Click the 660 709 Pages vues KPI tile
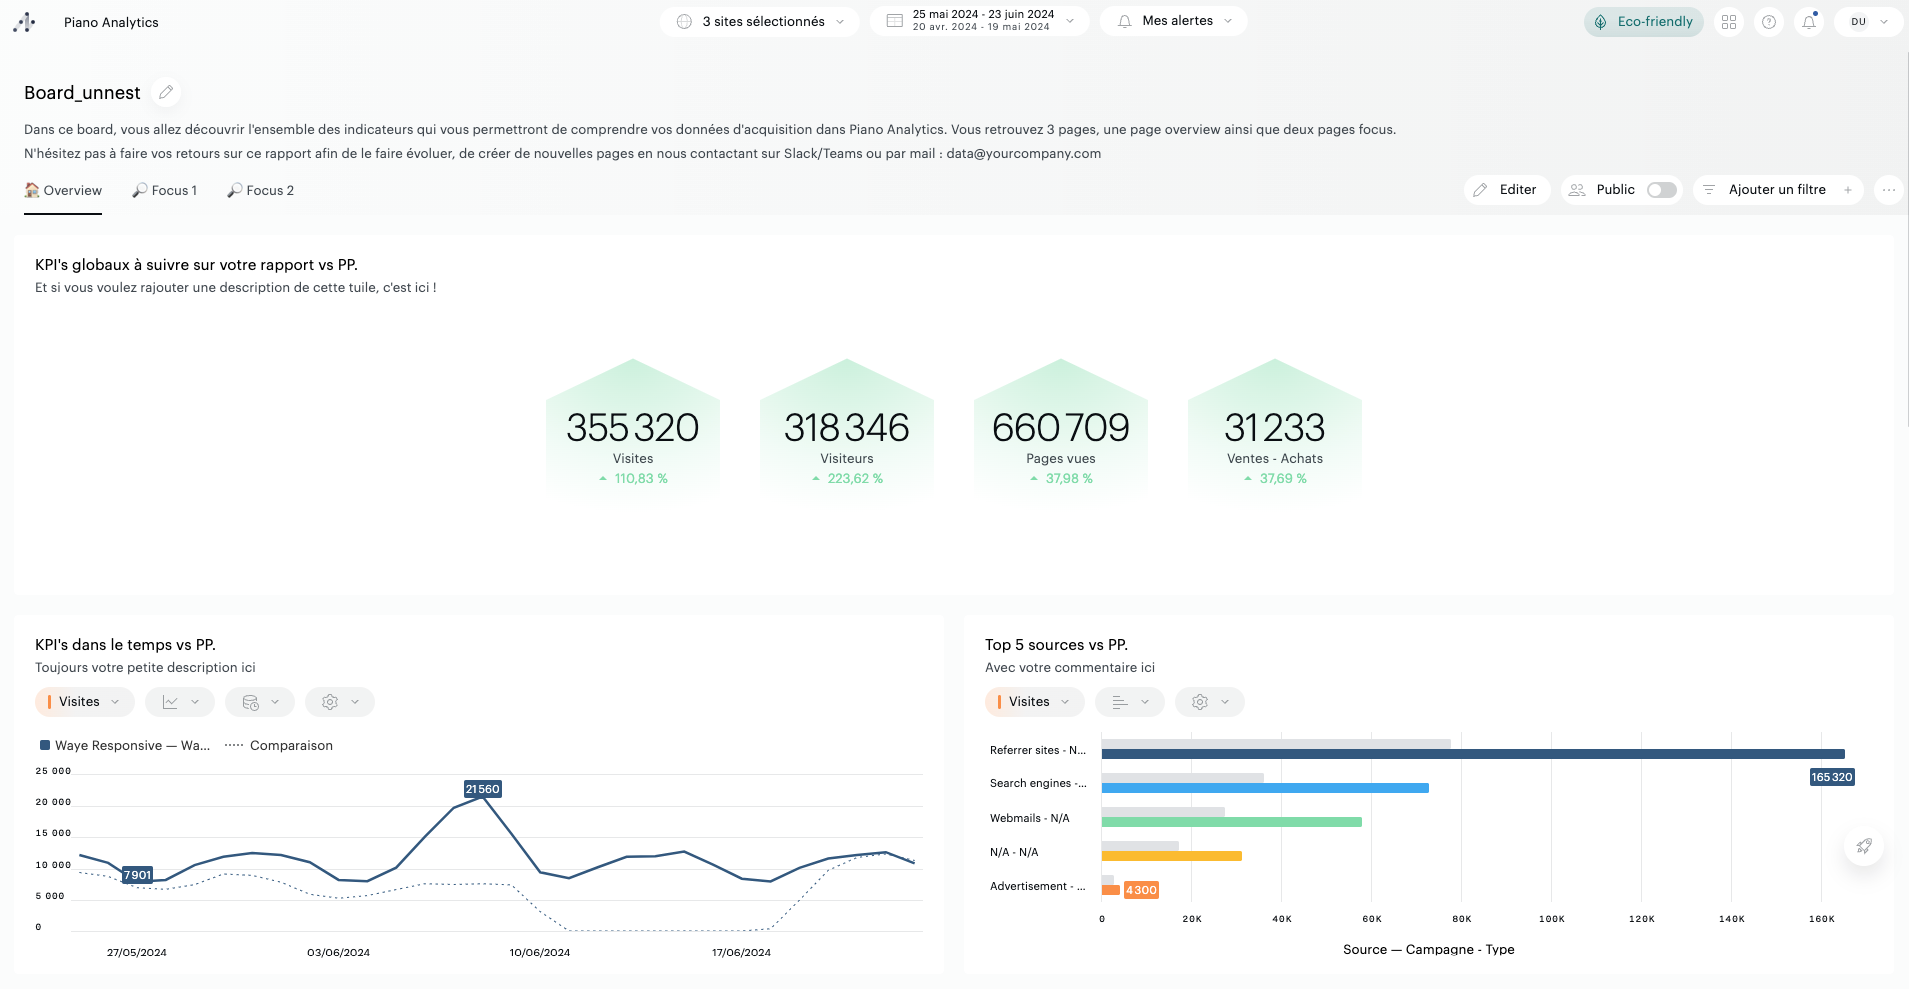 coord(1061,430)
